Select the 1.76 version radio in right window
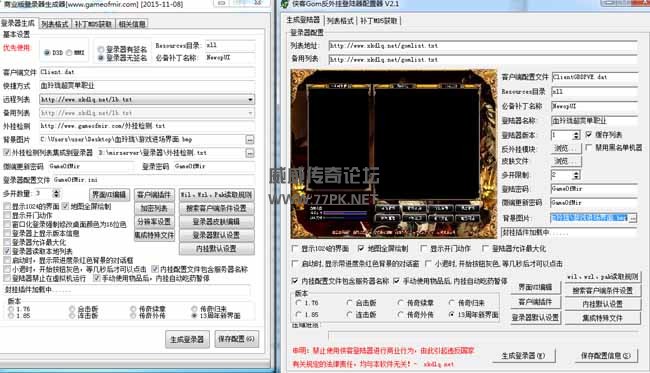This screenshot has width=650, height=373. (298, 303)
